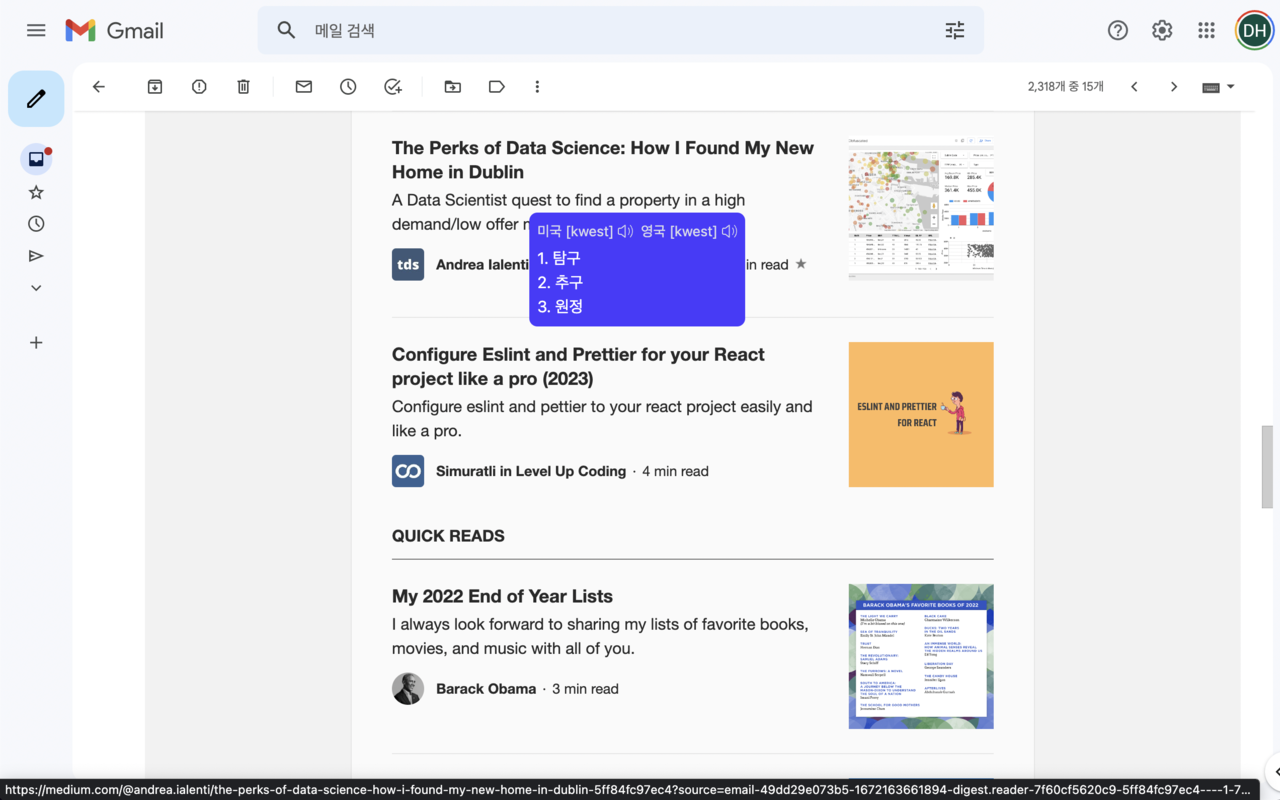Open the Settings gear
The image size is (1280, 800).
pyautogui.click(x=1162, y=30)
